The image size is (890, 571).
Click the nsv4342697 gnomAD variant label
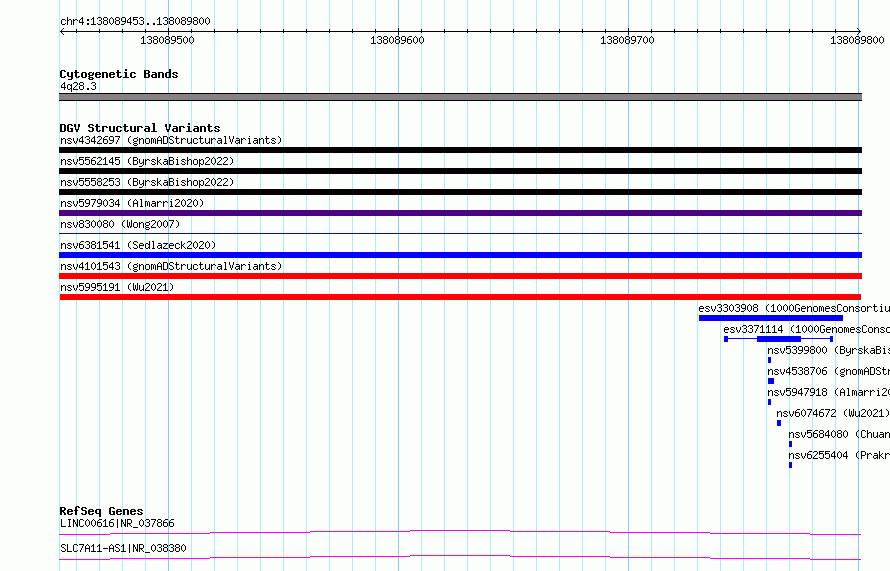[x=171, y=140]
